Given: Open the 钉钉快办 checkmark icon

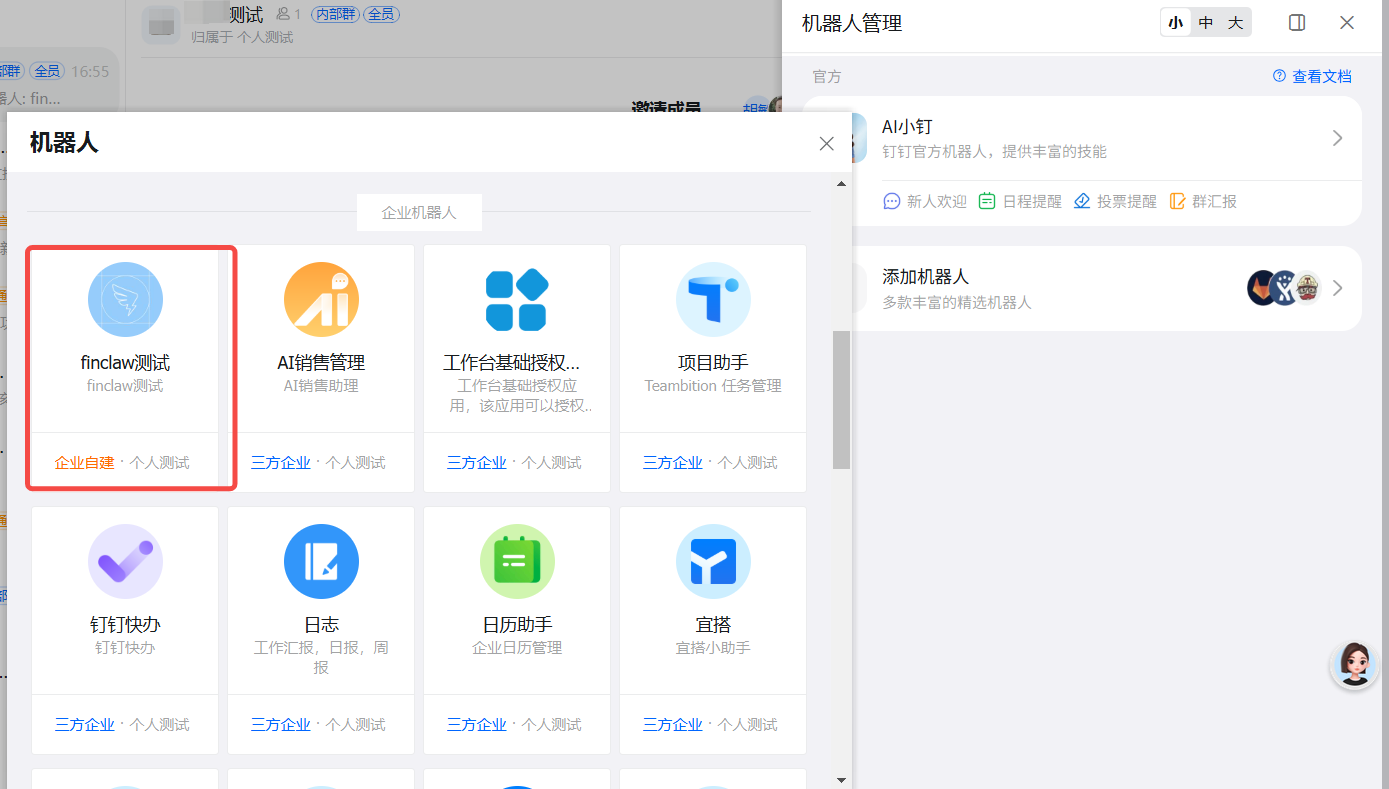Looking at the screenshot, I should [125, 561].
